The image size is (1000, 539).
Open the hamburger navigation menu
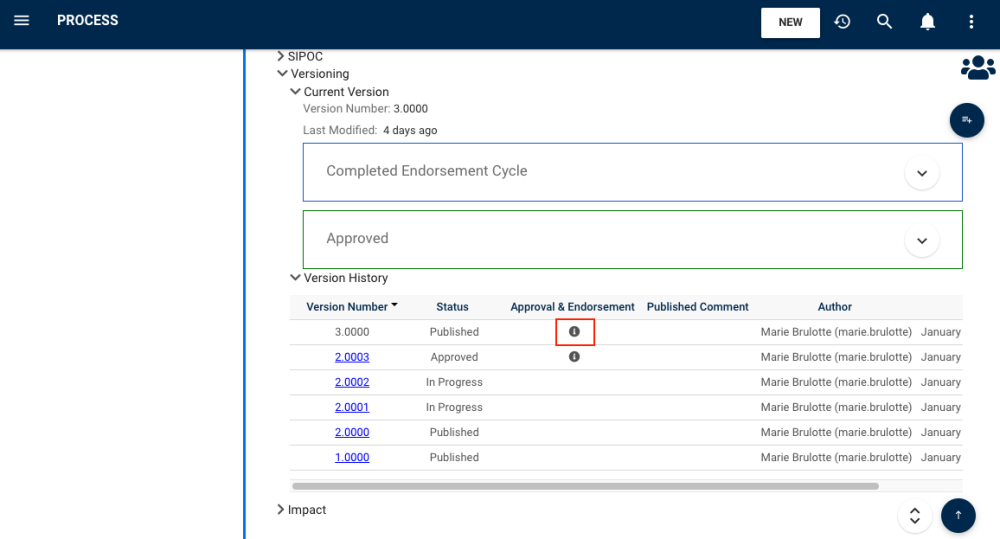point(21,21)
